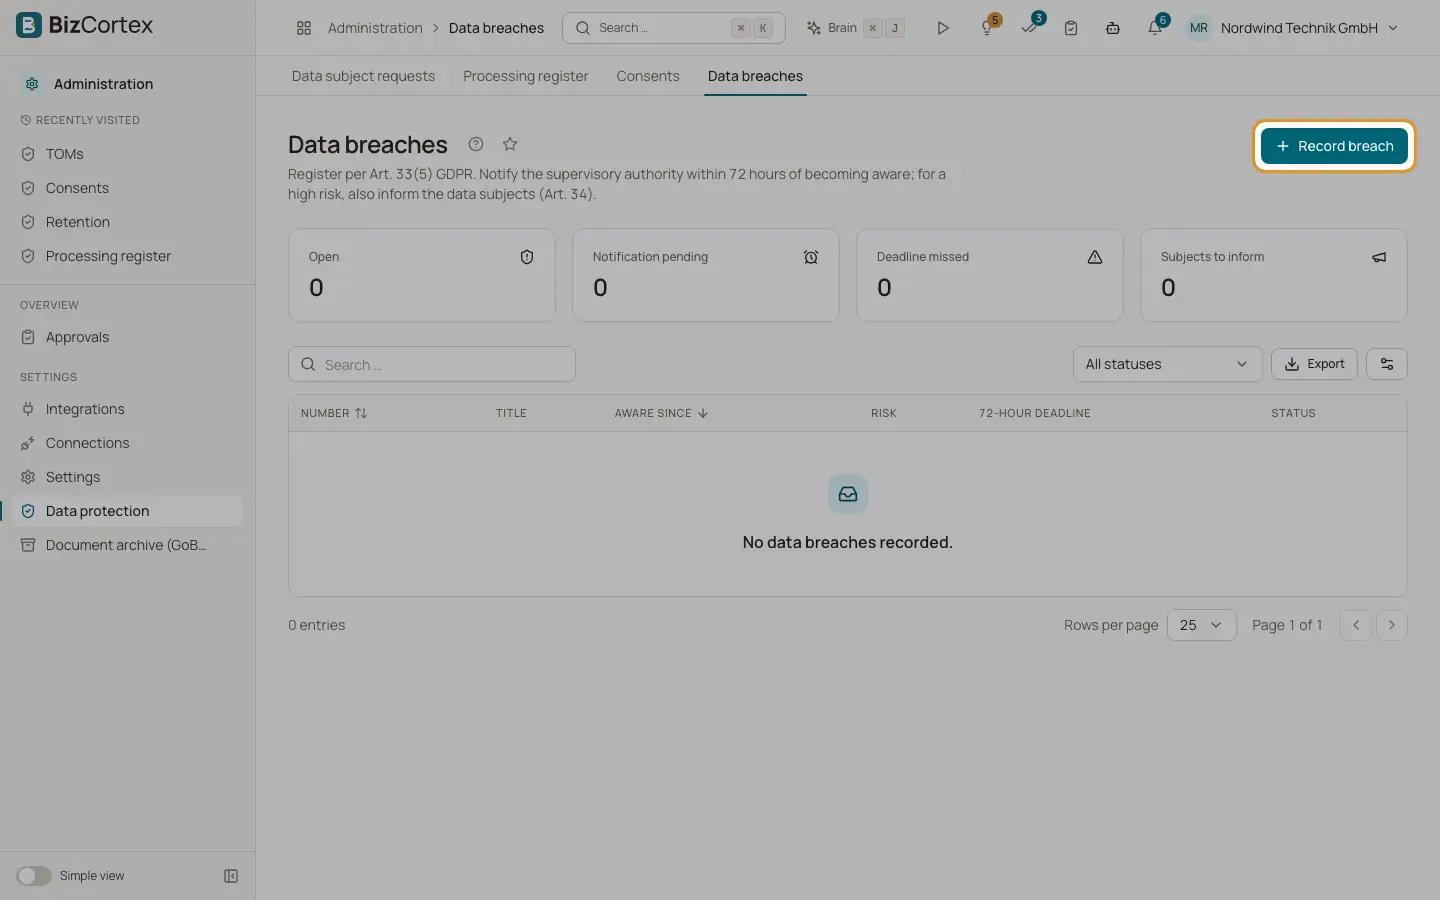Screen dimensions: 1440x900
Task: Star the Data breaches page as favorite
Action: pyautogui.click(x=510, y=144)
